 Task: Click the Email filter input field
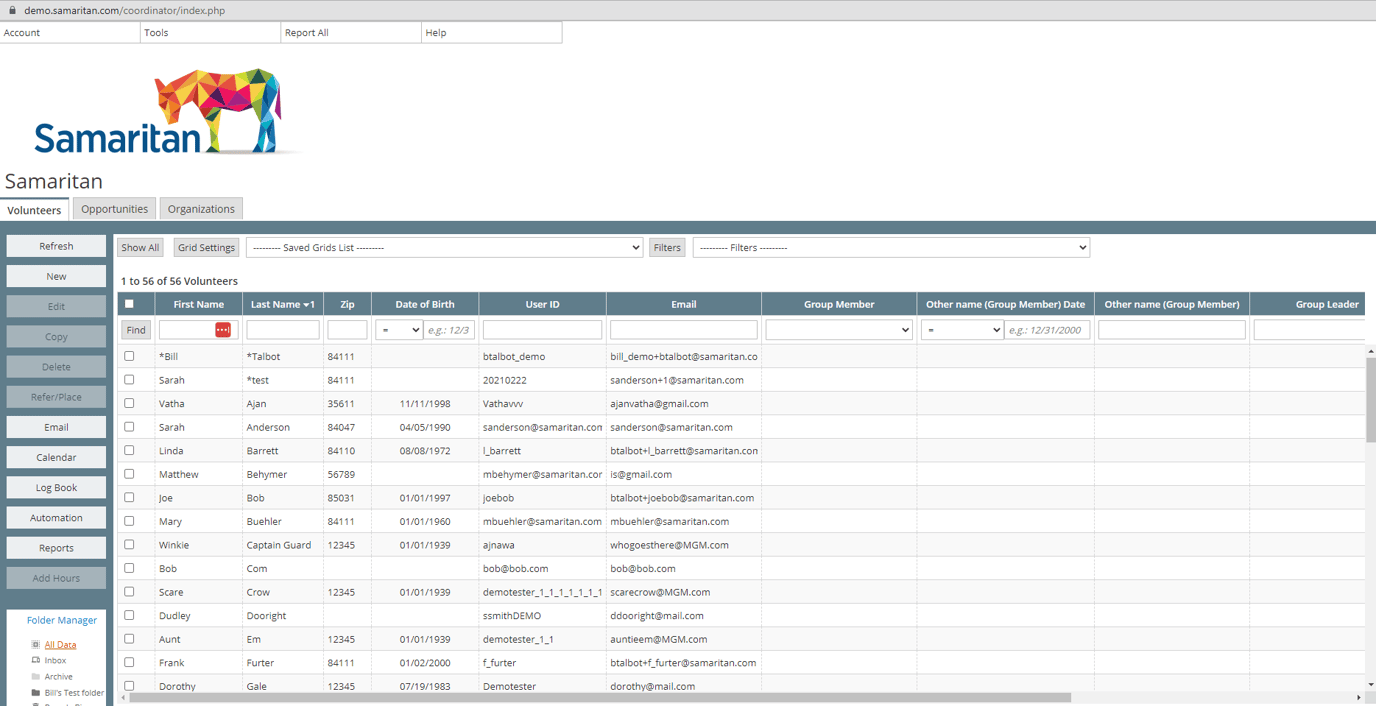(x=683, y=330)
